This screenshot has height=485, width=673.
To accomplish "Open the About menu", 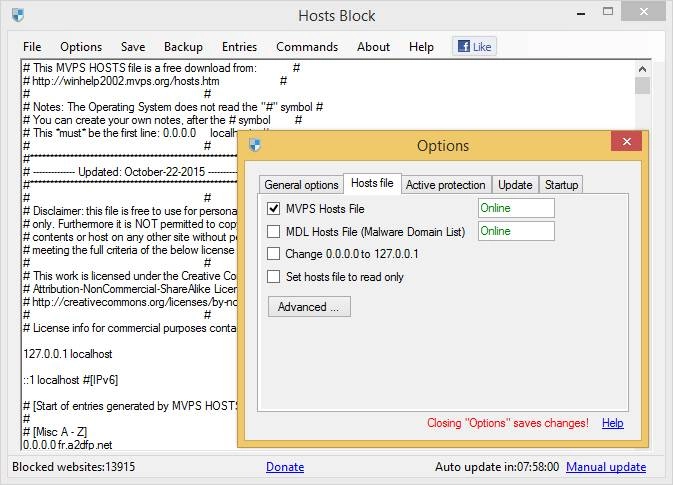I will click(373, 47).
